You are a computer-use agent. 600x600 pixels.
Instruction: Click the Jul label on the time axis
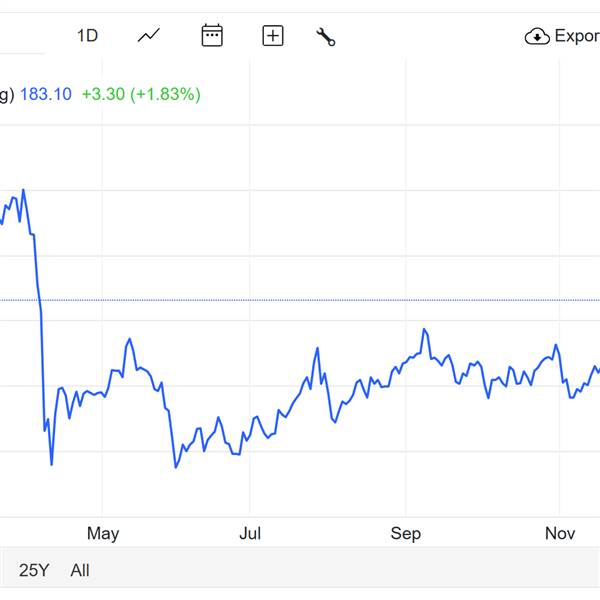point(250,533)
